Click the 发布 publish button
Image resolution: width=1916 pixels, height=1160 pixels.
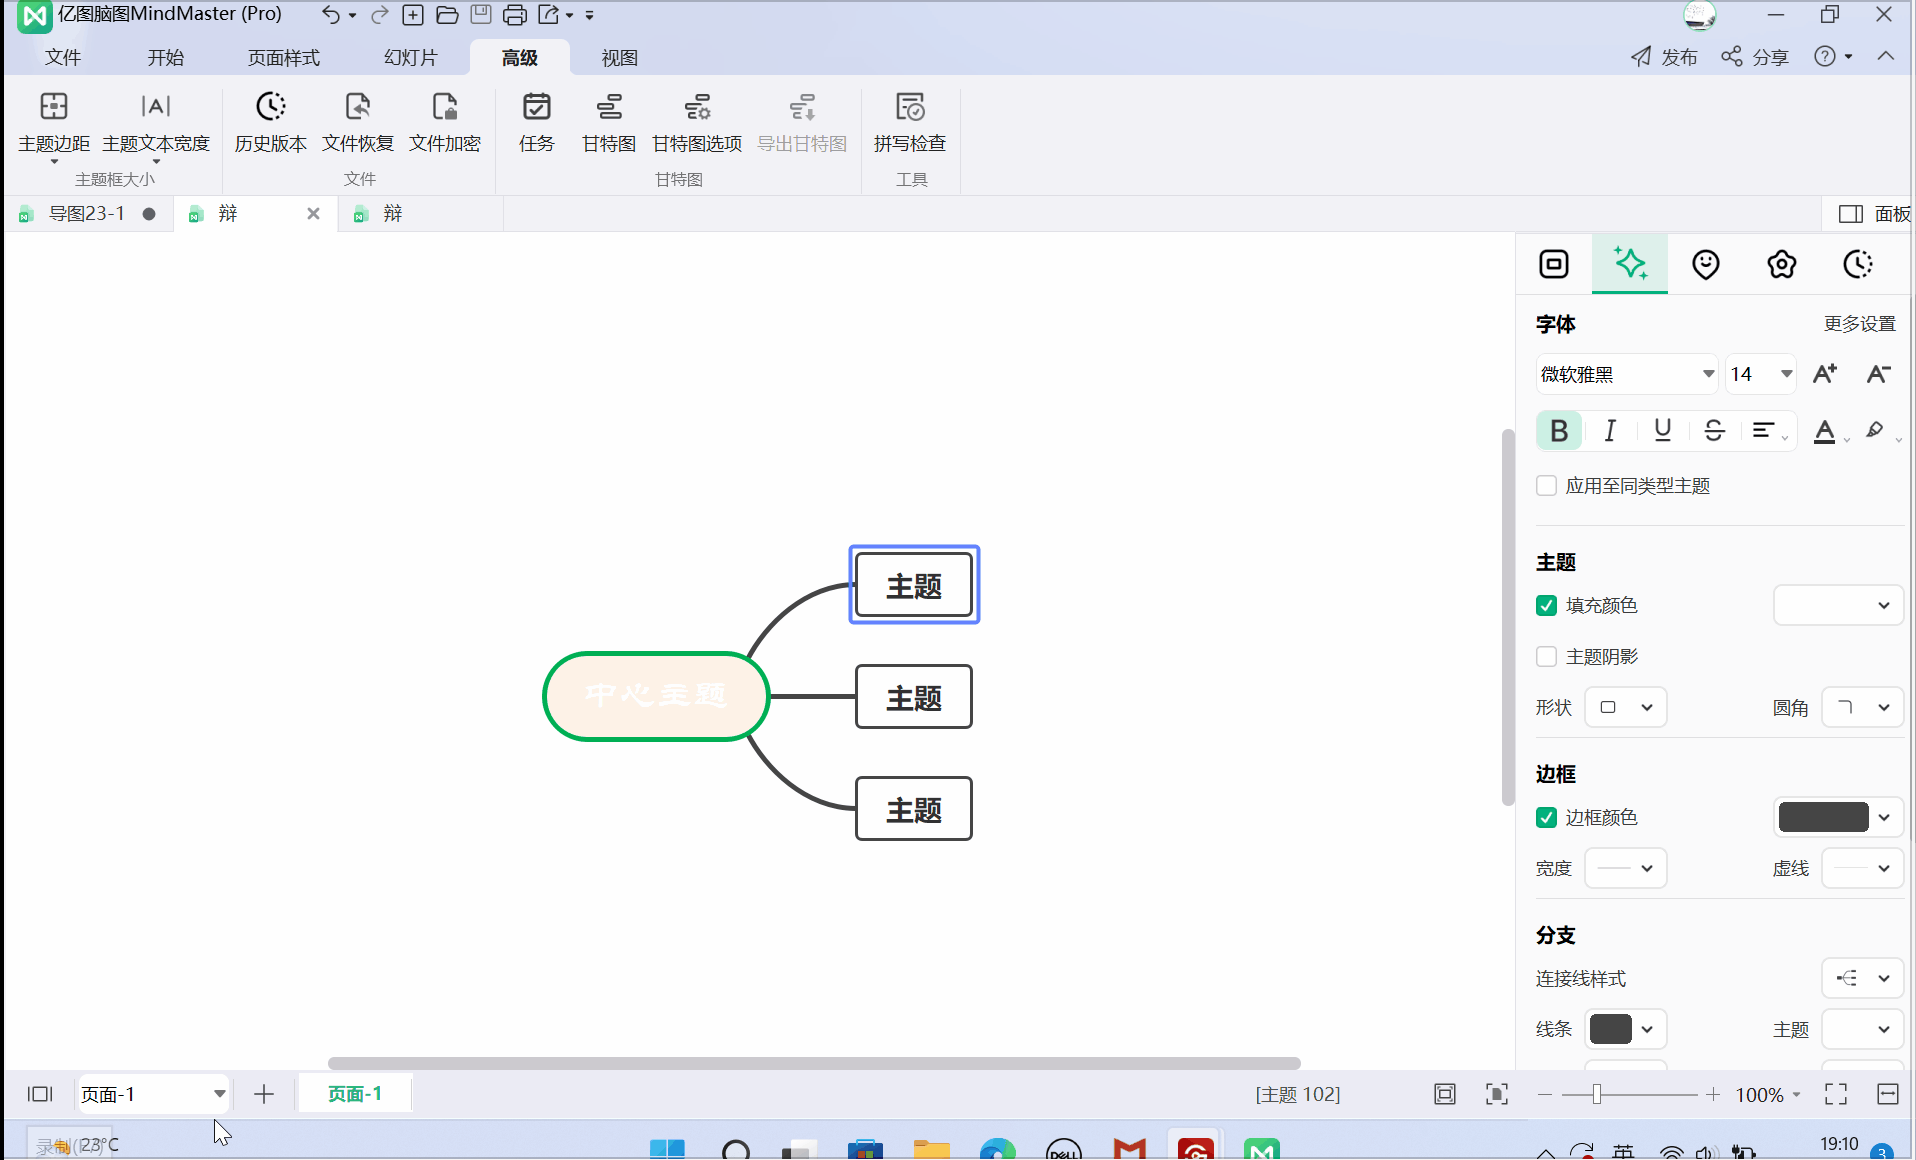tap(1665, 57)
